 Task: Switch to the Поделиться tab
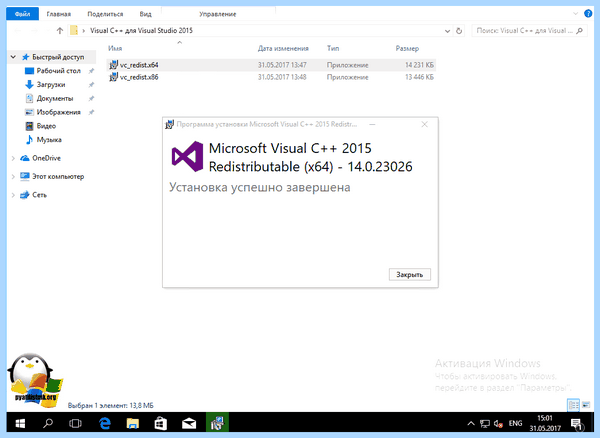(x=105, y=14)
